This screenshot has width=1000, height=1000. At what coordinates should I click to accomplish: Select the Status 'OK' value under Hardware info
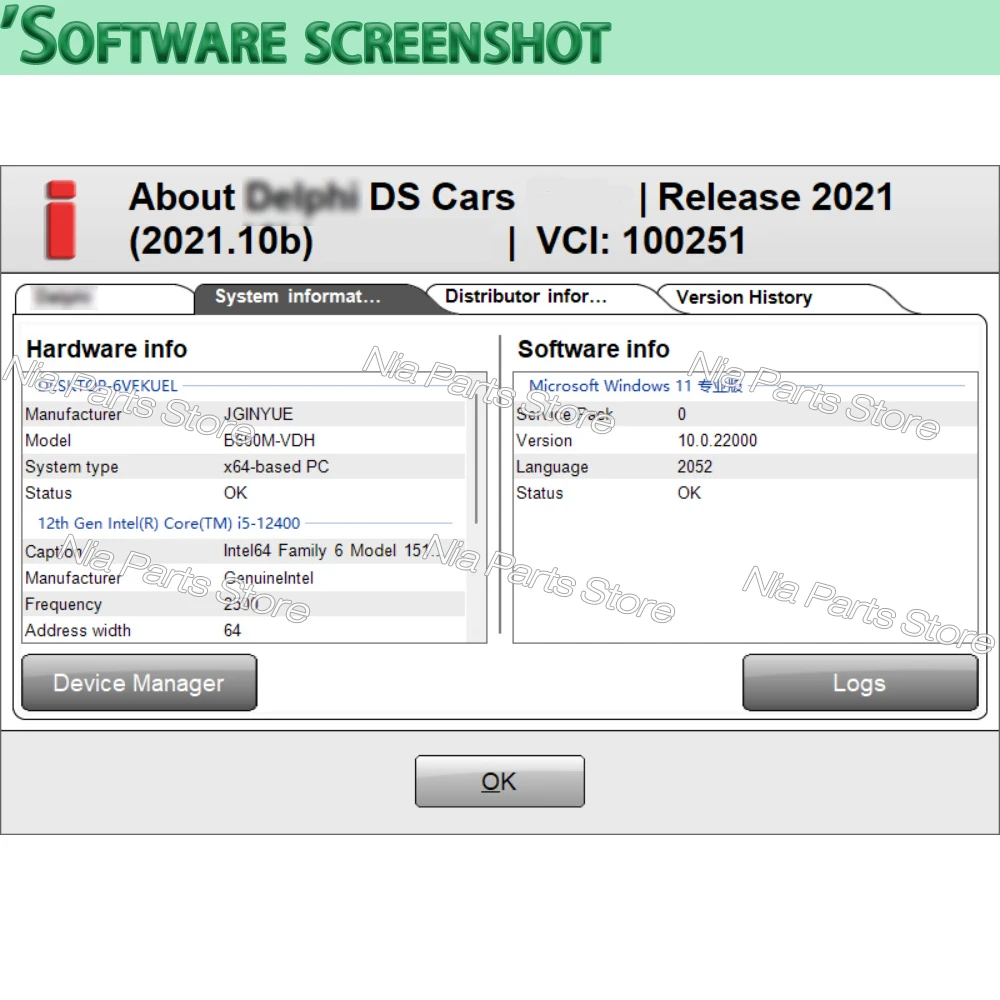coord(235,493)
